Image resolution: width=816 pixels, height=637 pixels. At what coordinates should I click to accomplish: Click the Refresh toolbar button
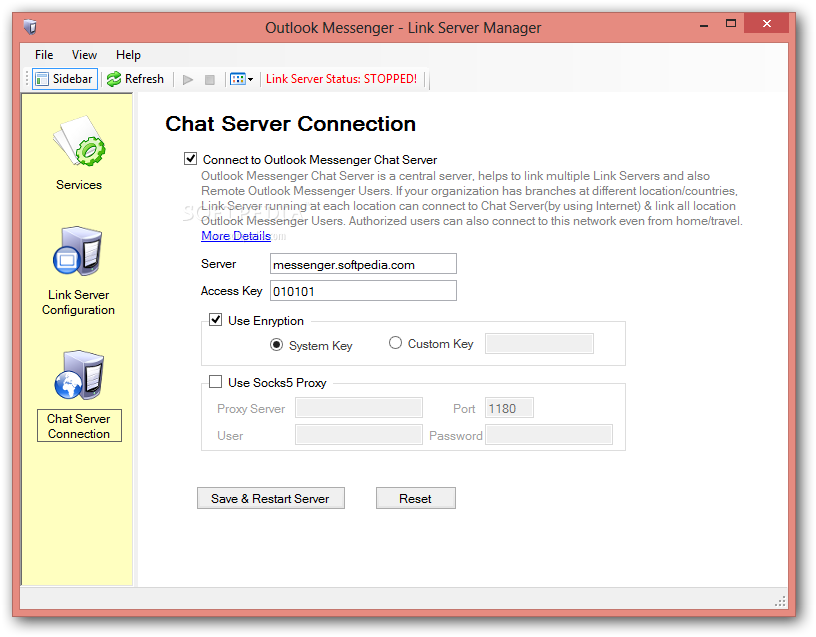pos(135,79)
